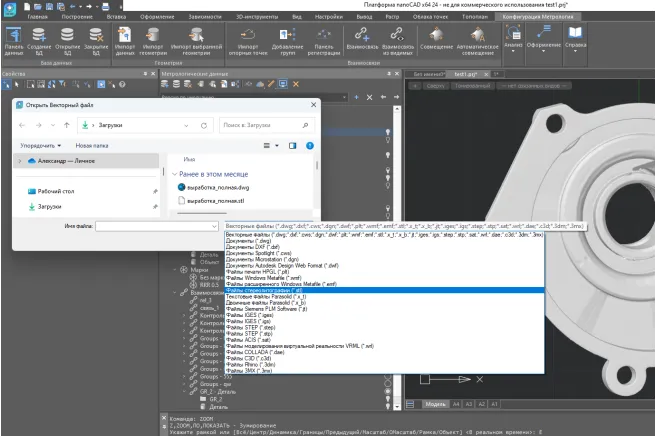The width and height of the screenshot is (656, 436).
Task: Click the Панель данных ribbon icon
Action: click(15, 37)
